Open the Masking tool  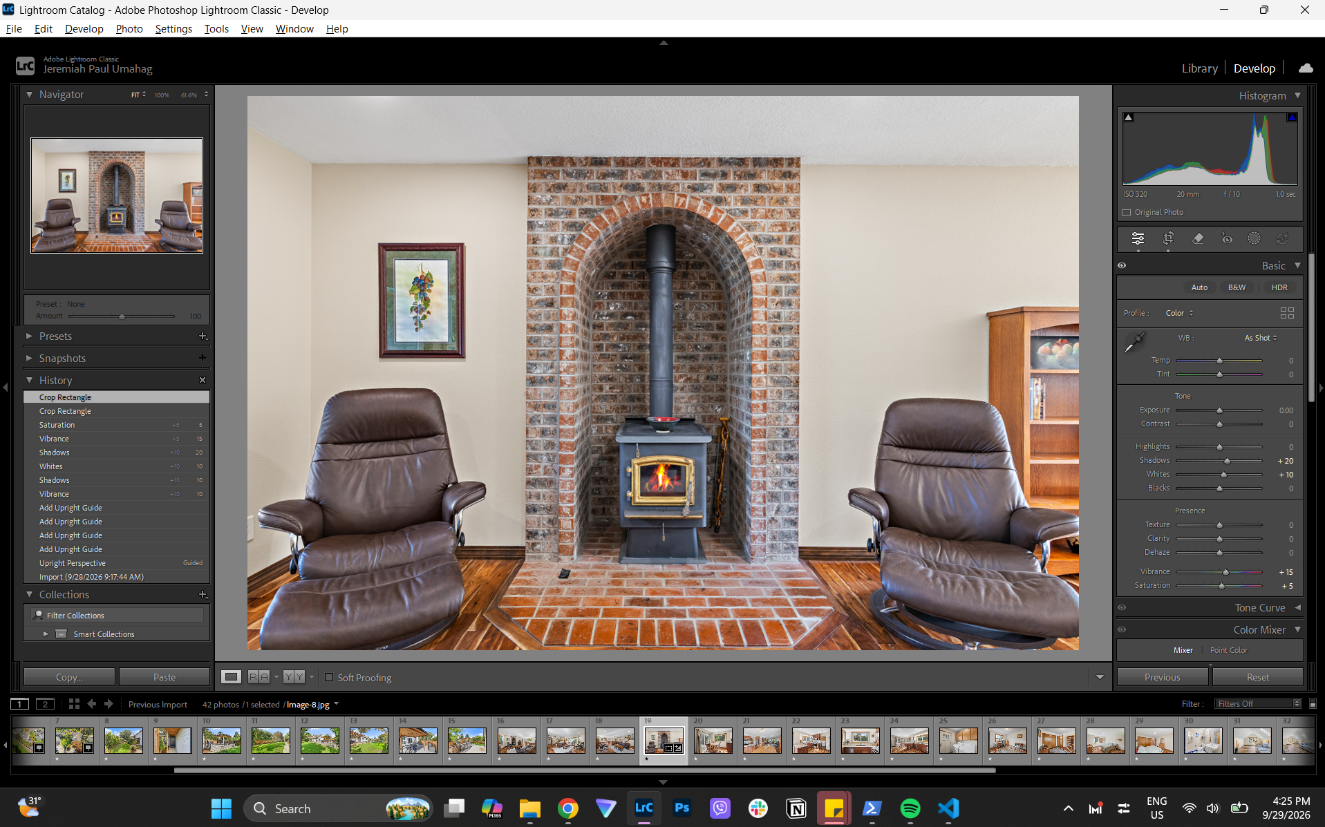[1254, 238]
